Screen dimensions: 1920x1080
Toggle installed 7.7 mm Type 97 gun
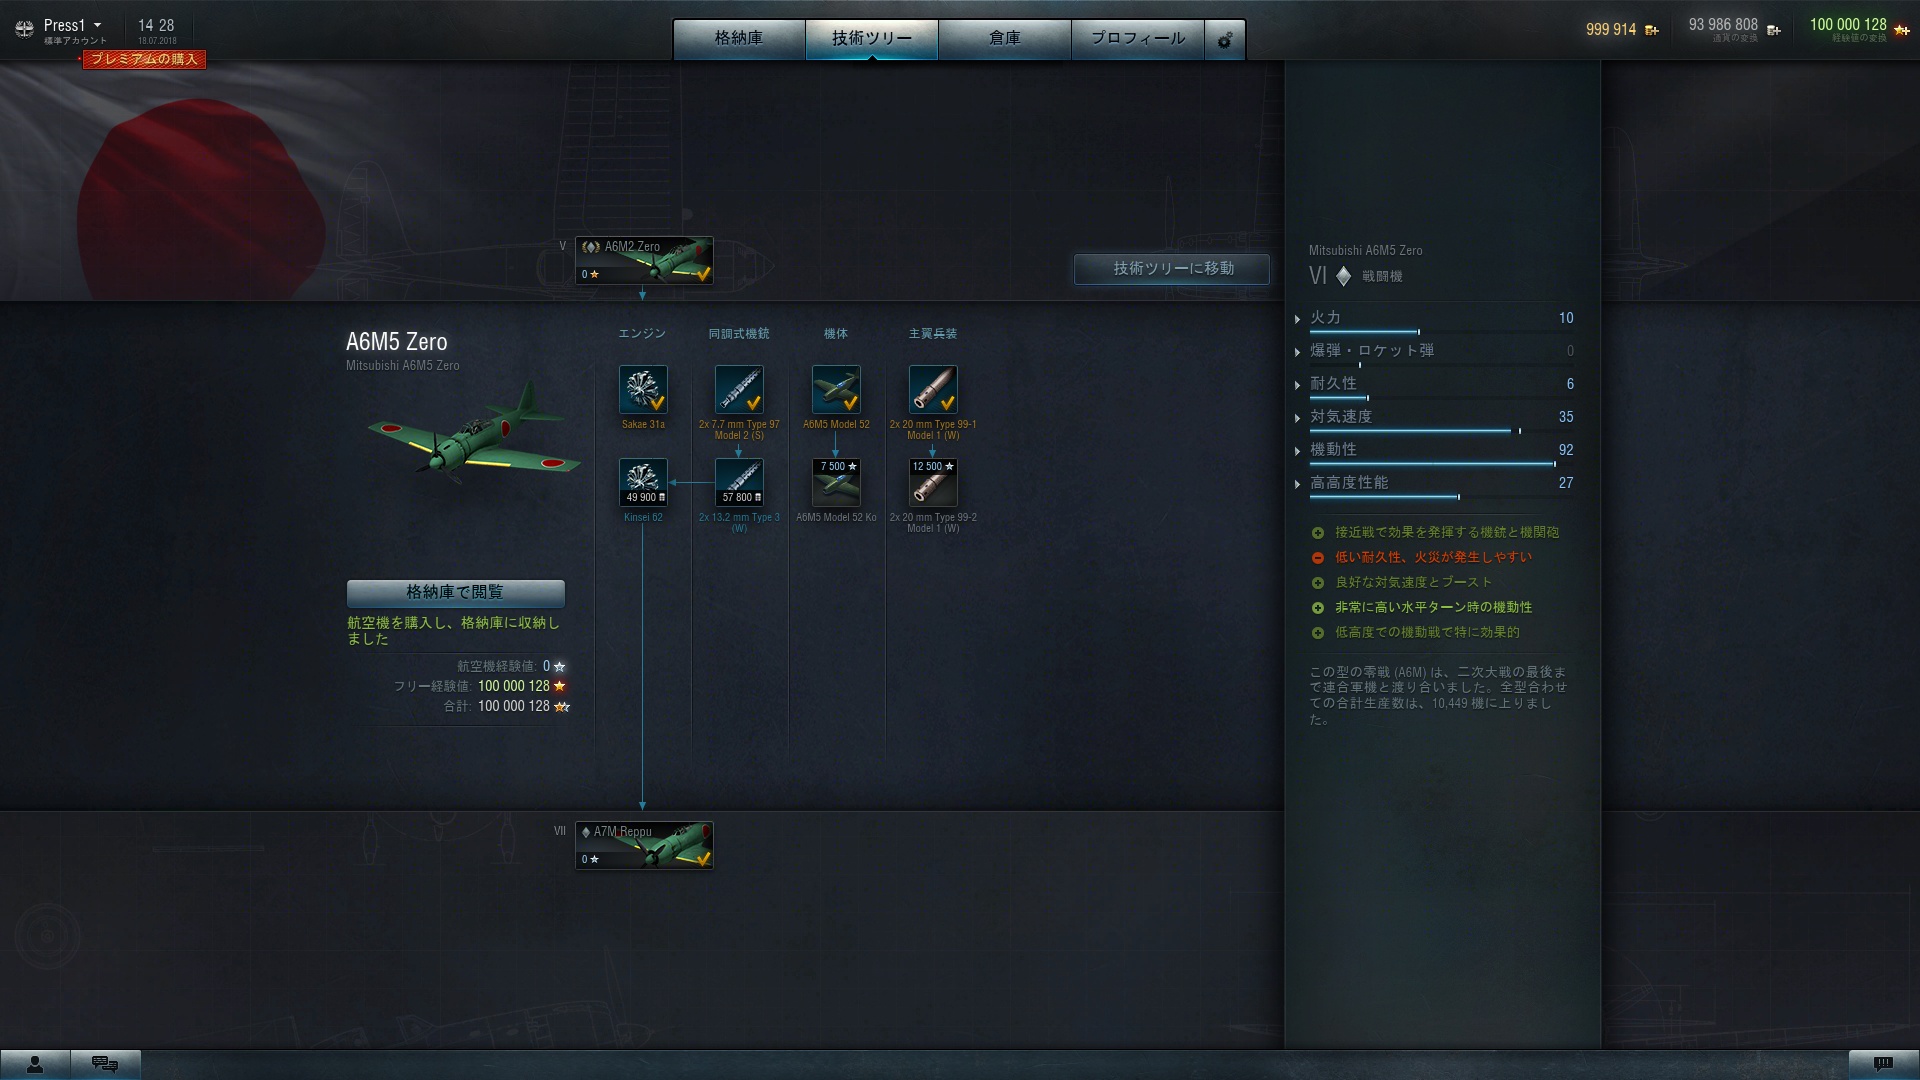(739, 389)
